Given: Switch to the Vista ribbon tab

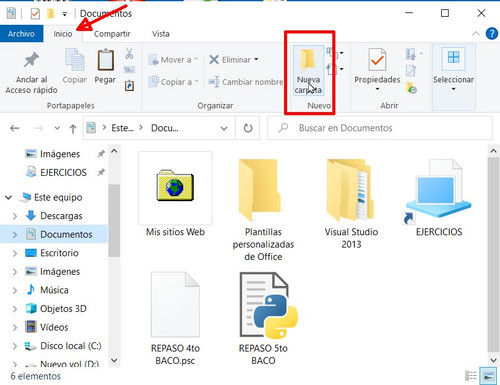Looking at the screenshot, I should click(x=161, y=34).
